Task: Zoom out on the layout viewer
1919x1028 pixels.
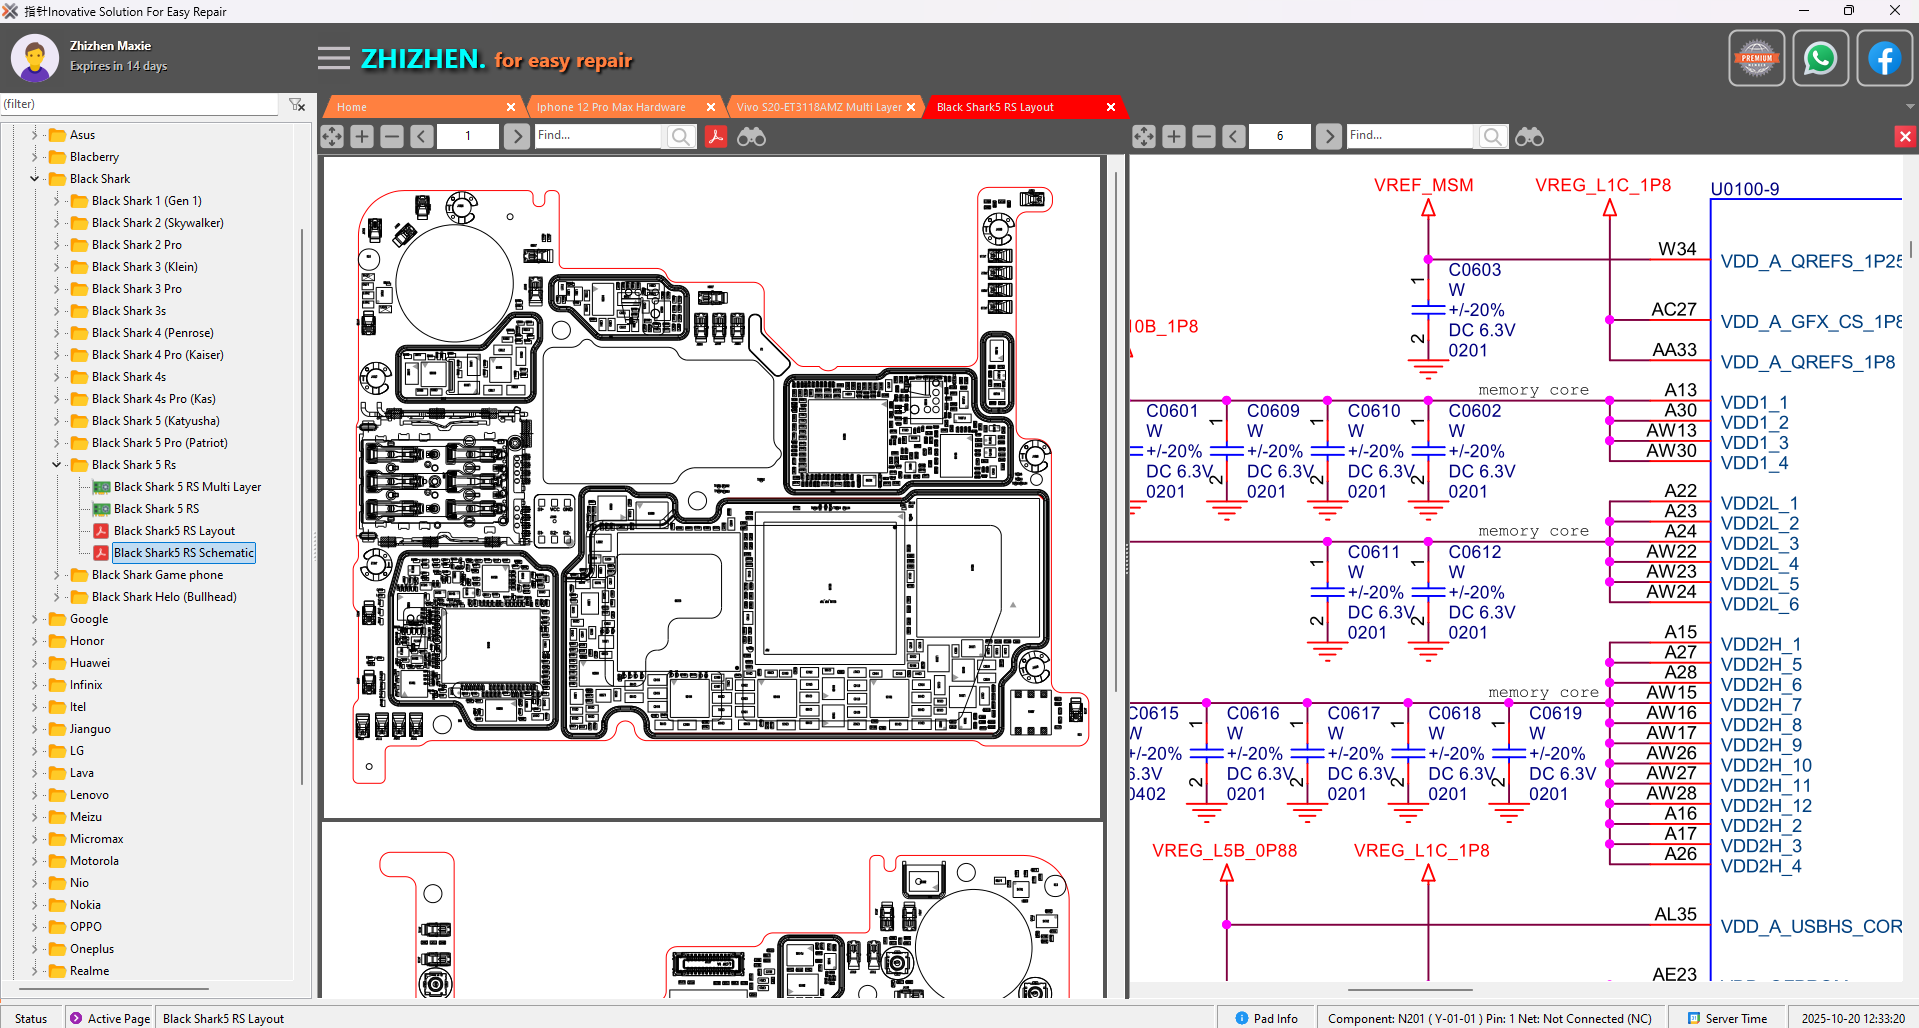Action: (x=392, y=136)
